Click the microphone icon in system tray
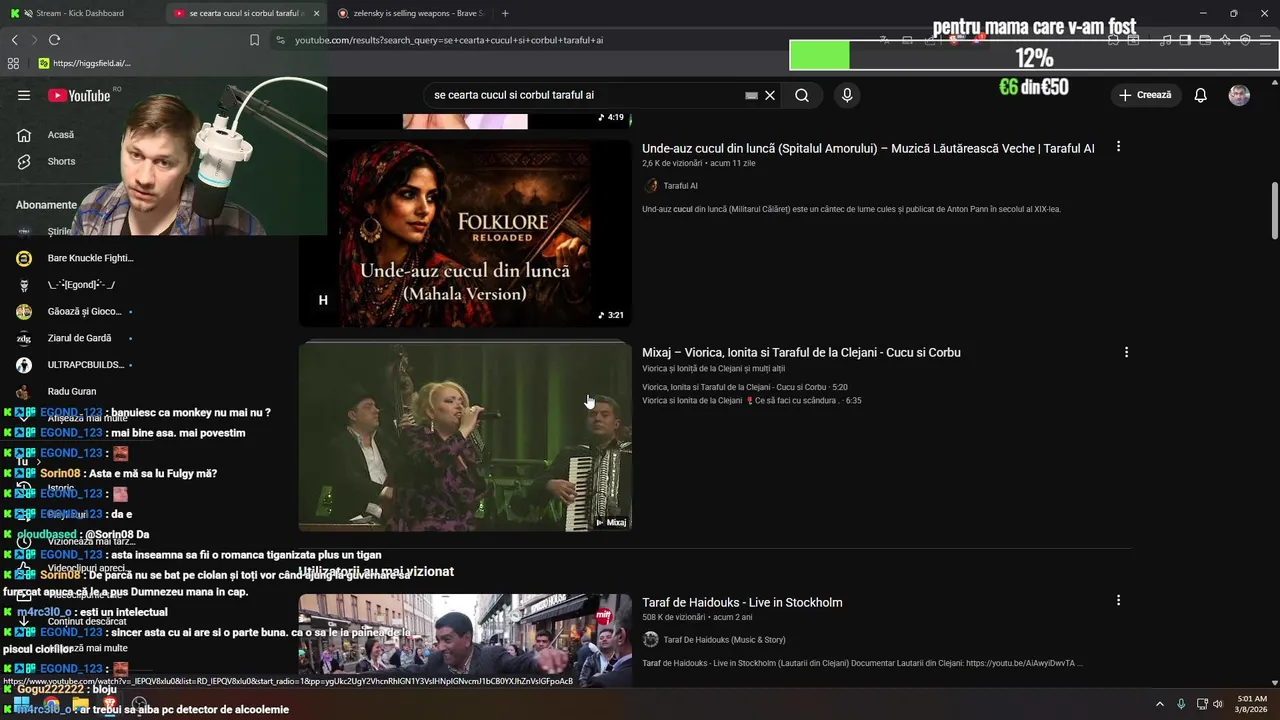This screenshot has height=720, width=1280. point(1181,704)
